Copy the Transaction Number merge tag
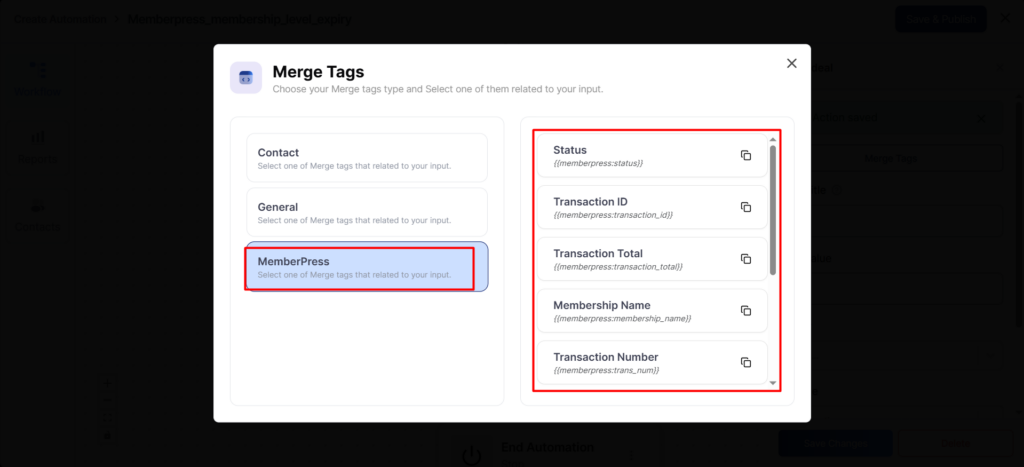Screen dimensions: 1024x467 coord(745,362)
